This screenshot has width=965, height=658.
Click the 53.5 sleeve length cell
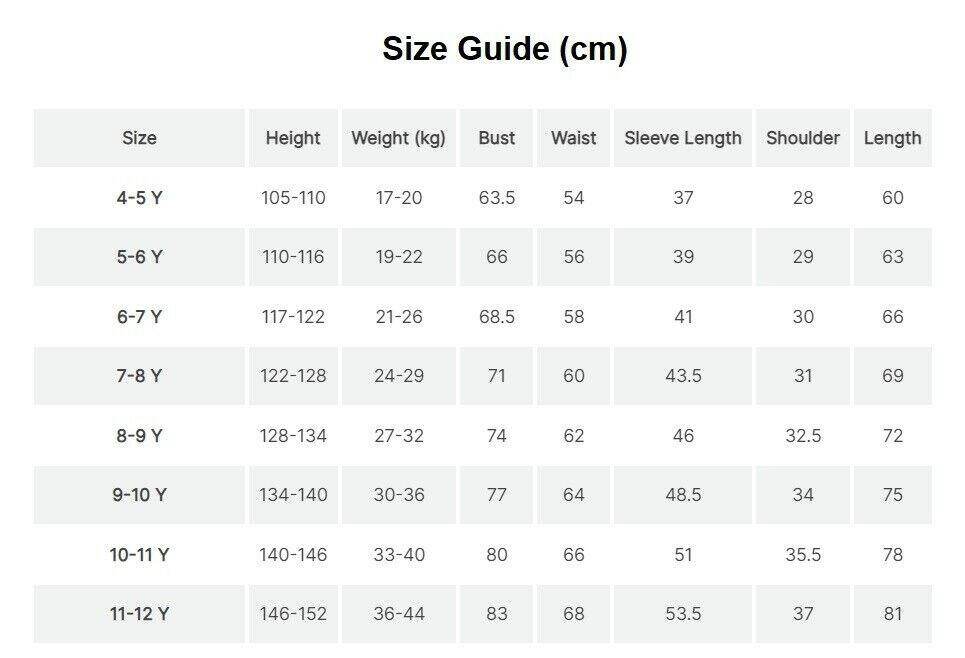pos(683,614)
